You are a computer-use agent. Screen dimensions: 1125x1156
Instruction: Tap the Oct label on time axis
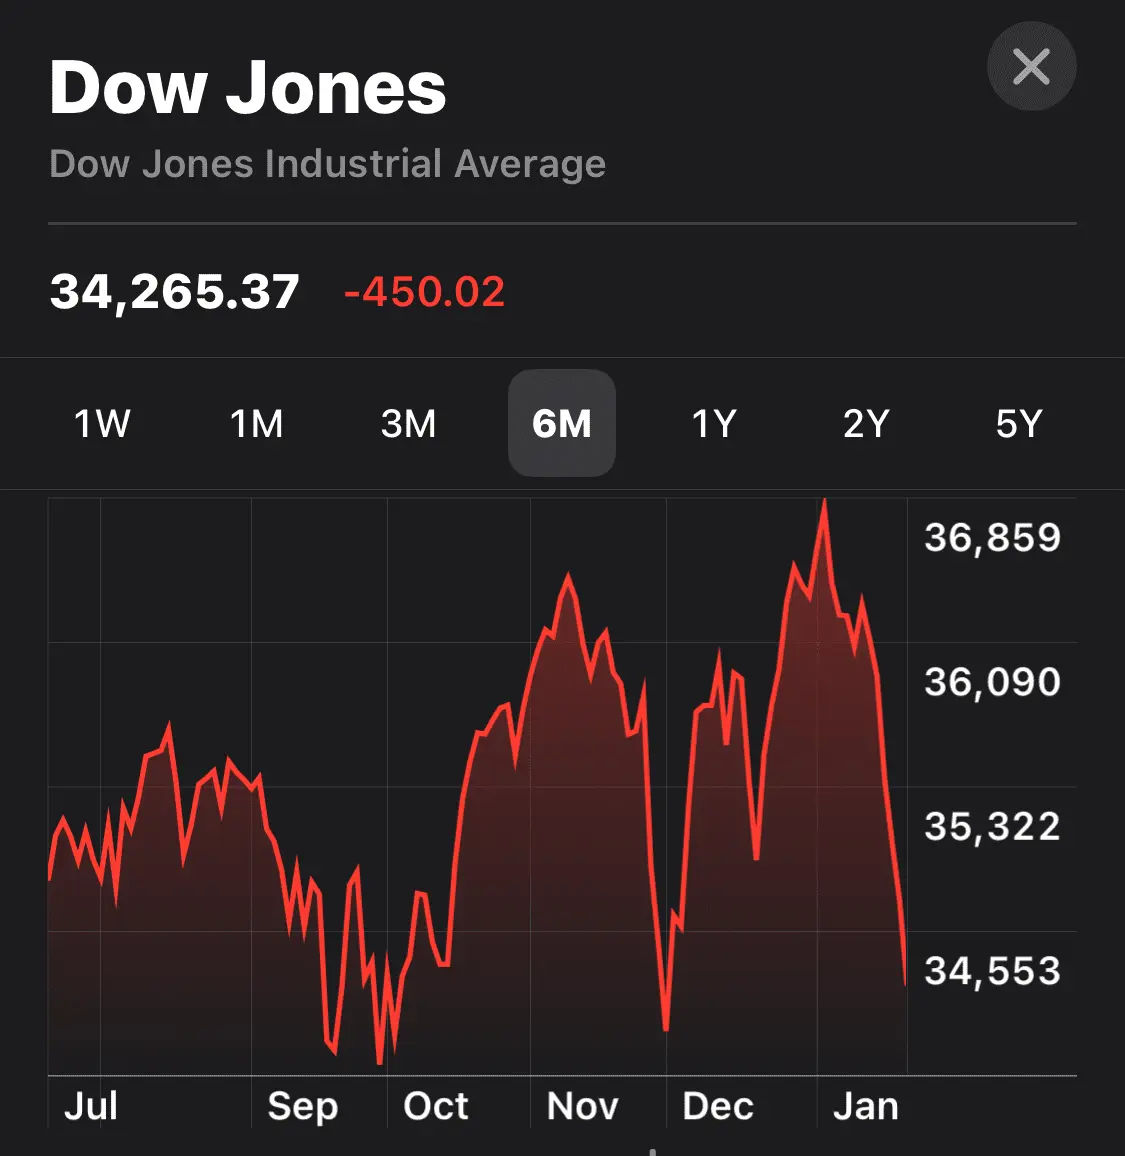tap(435, 1106)
